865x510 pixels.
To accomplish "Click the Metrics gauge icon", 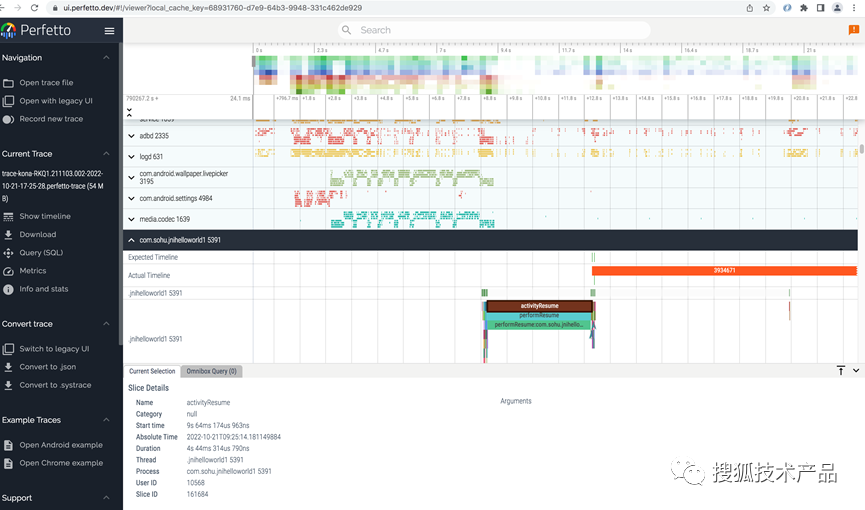I will tap(8, 271).
